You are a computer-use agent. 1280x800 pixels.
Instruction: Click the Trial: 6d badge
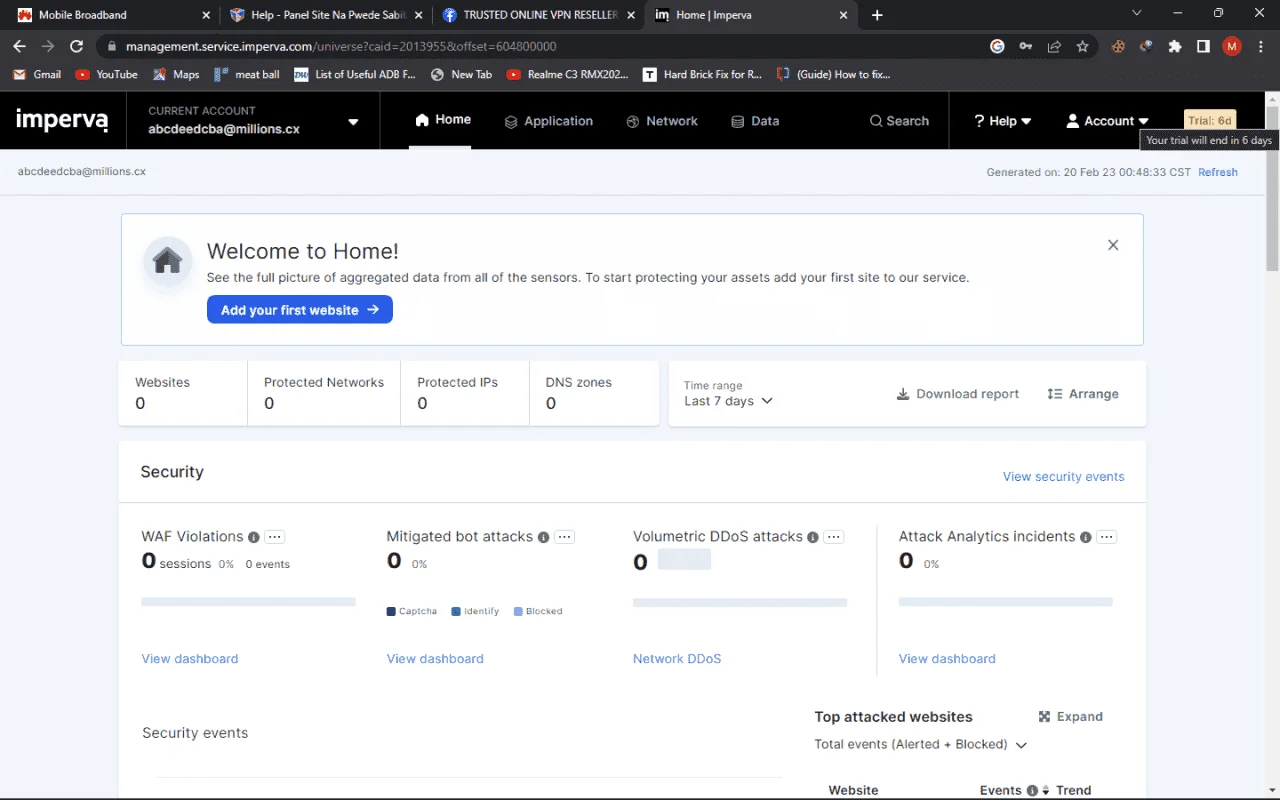1210,121
